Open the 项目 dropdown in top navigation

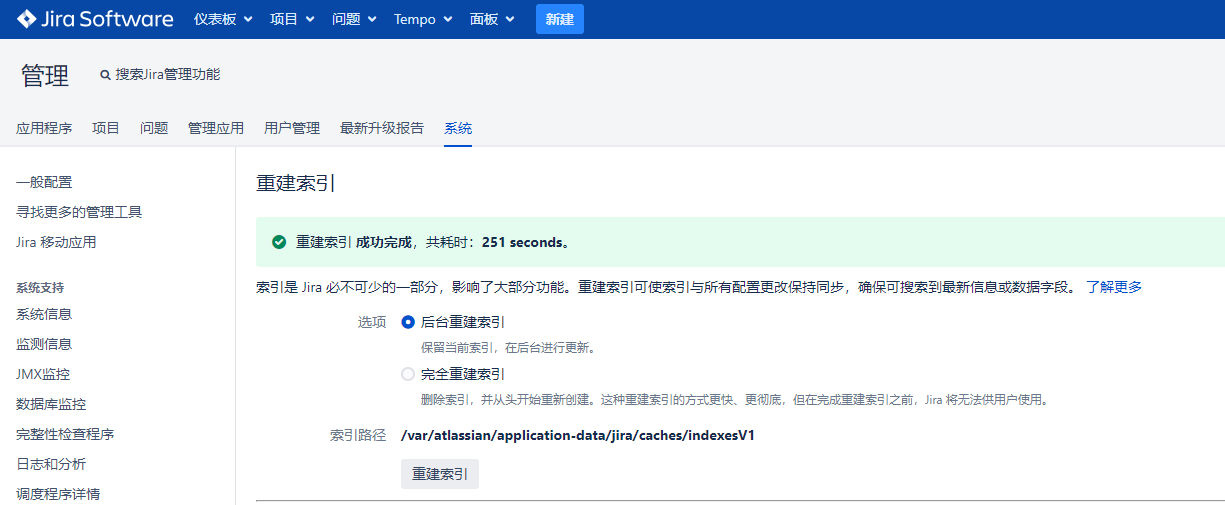click(292, 19)
